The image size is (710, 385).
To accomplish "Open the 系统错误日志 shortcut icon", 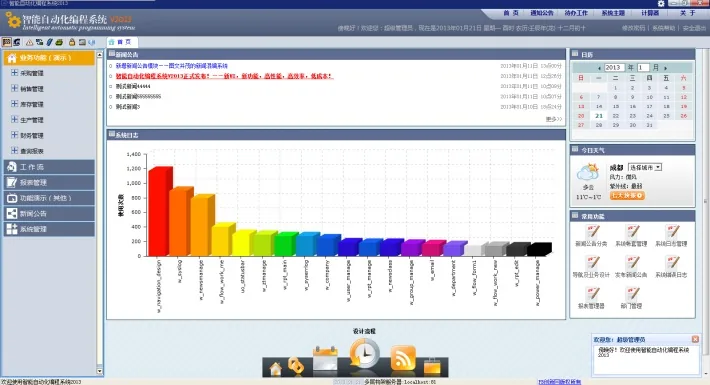I will click(x=672, y=263).
